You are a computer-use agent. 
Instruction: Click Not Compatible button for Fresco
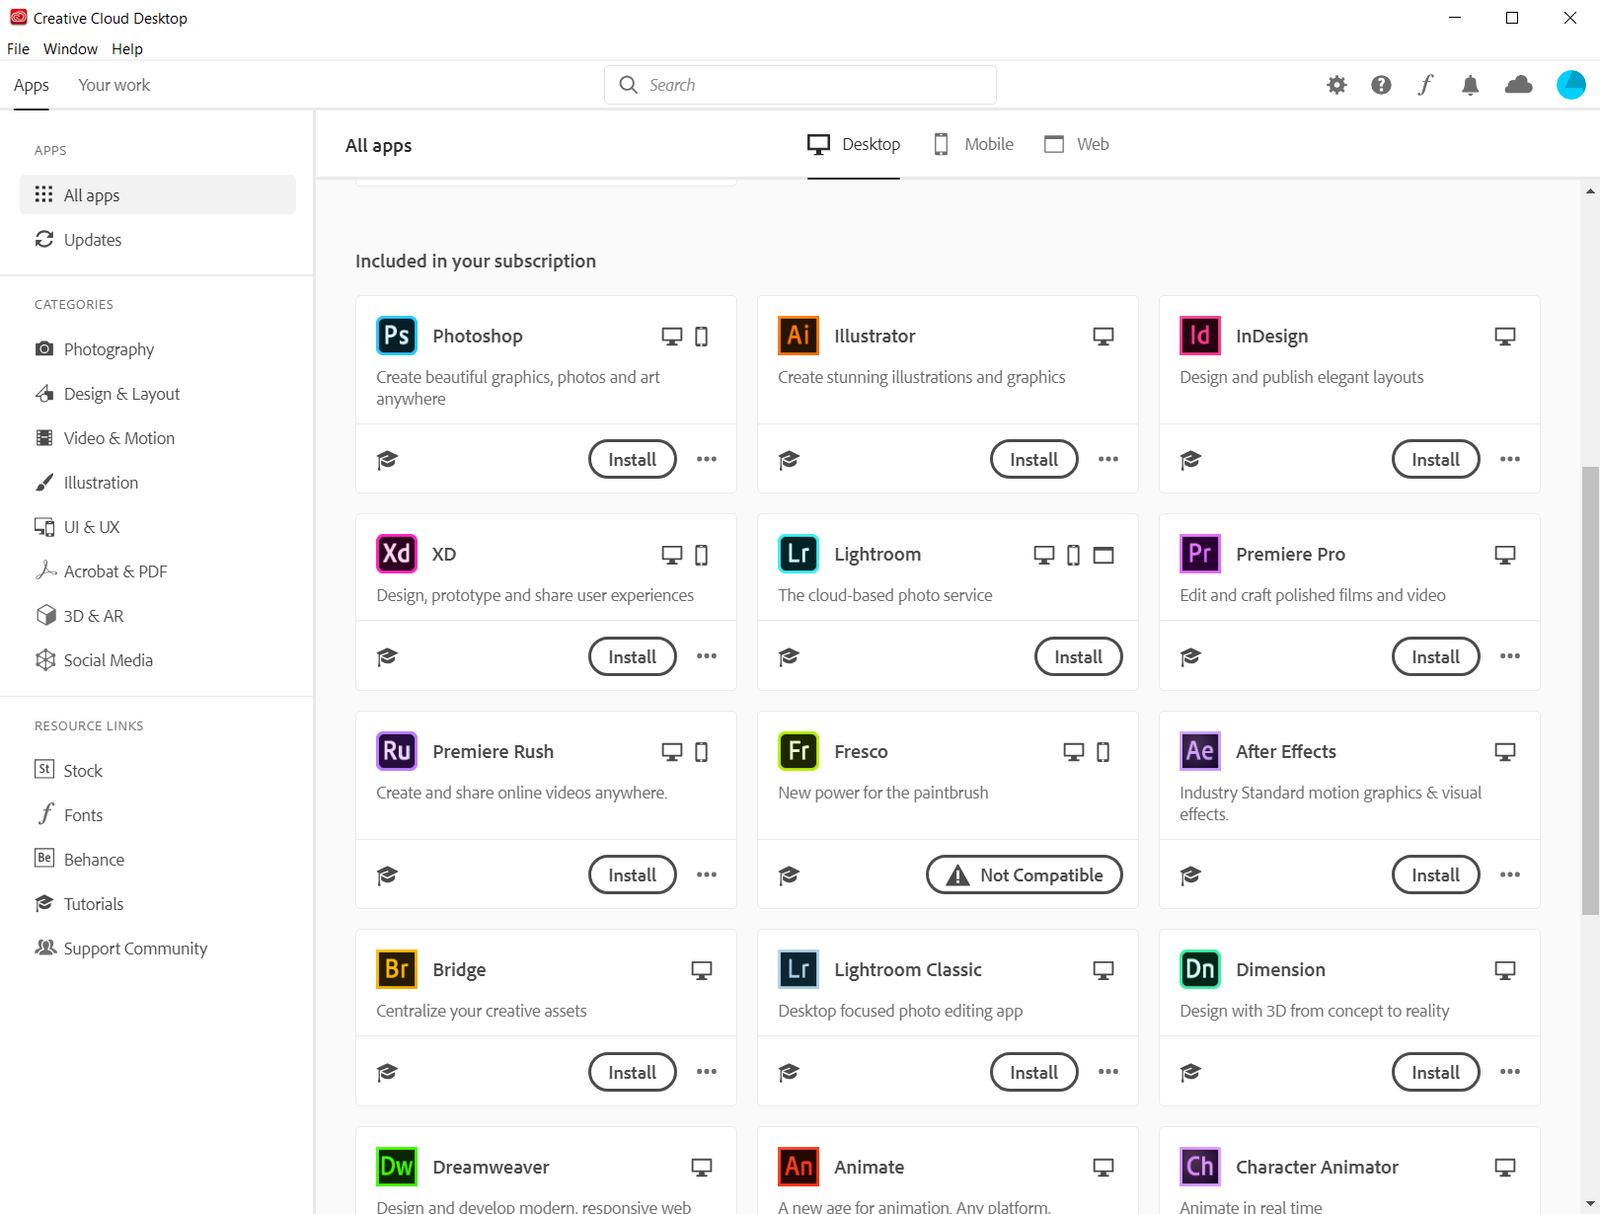click(1024, 875)
